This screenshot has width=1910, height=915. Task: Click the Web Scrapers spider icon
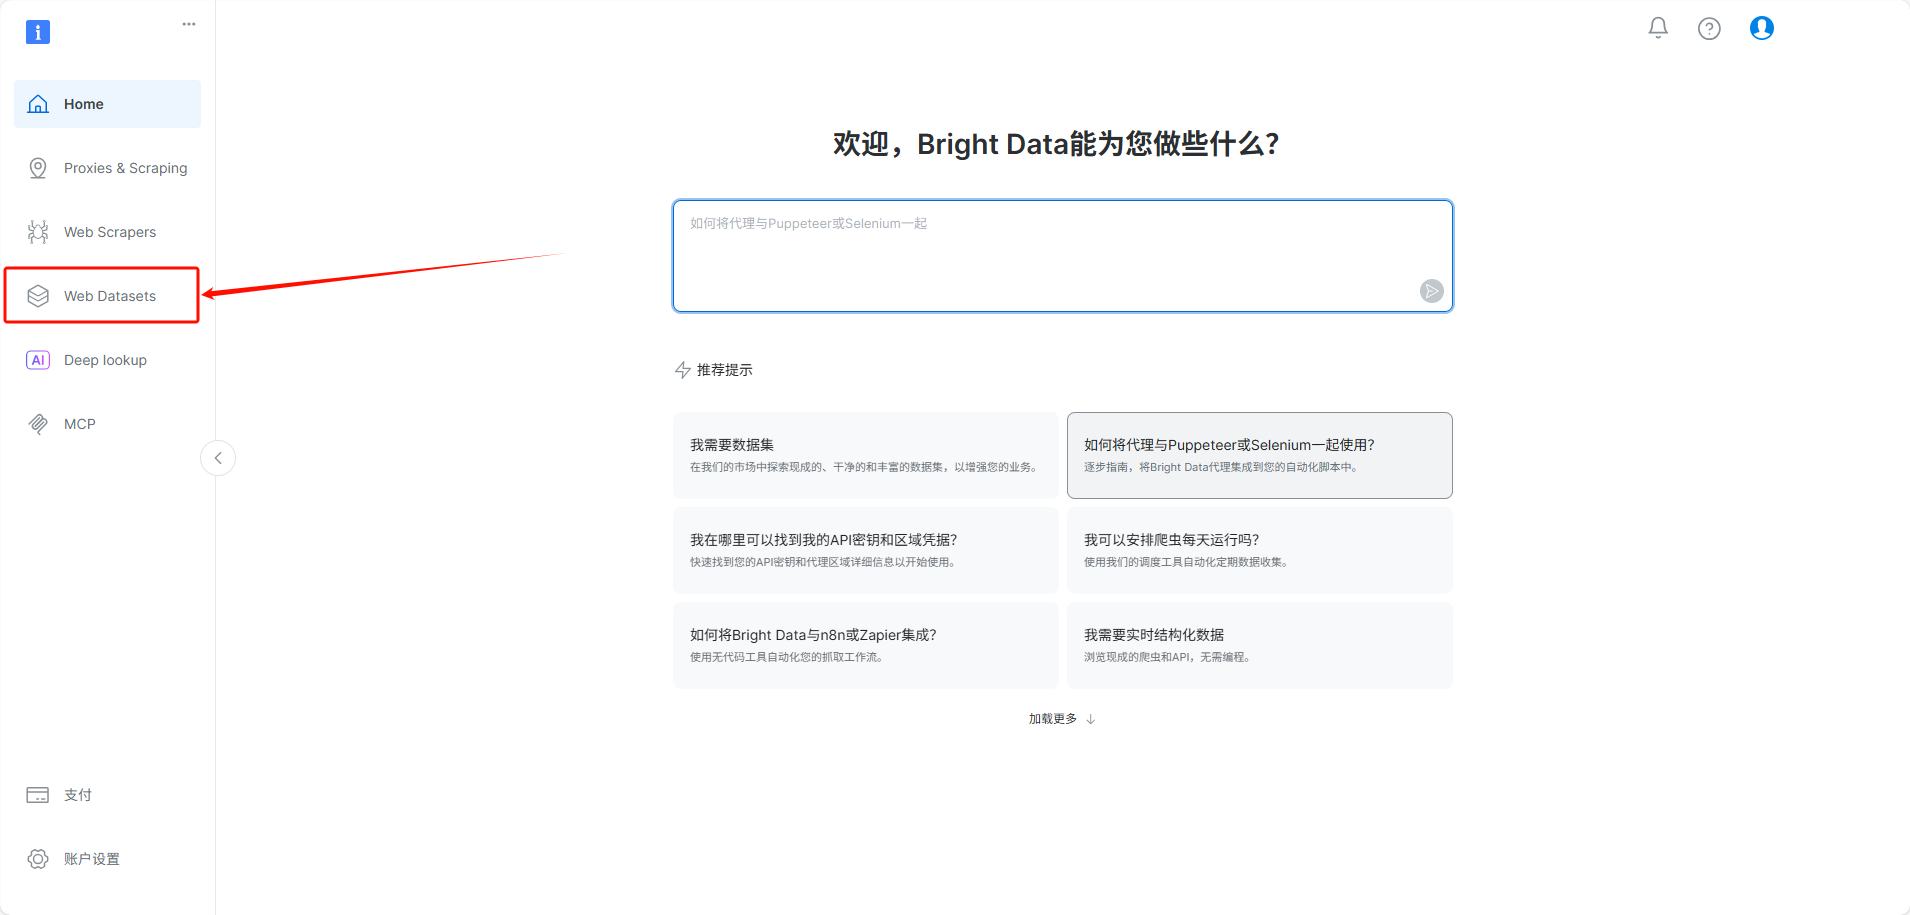click(38, 232)
